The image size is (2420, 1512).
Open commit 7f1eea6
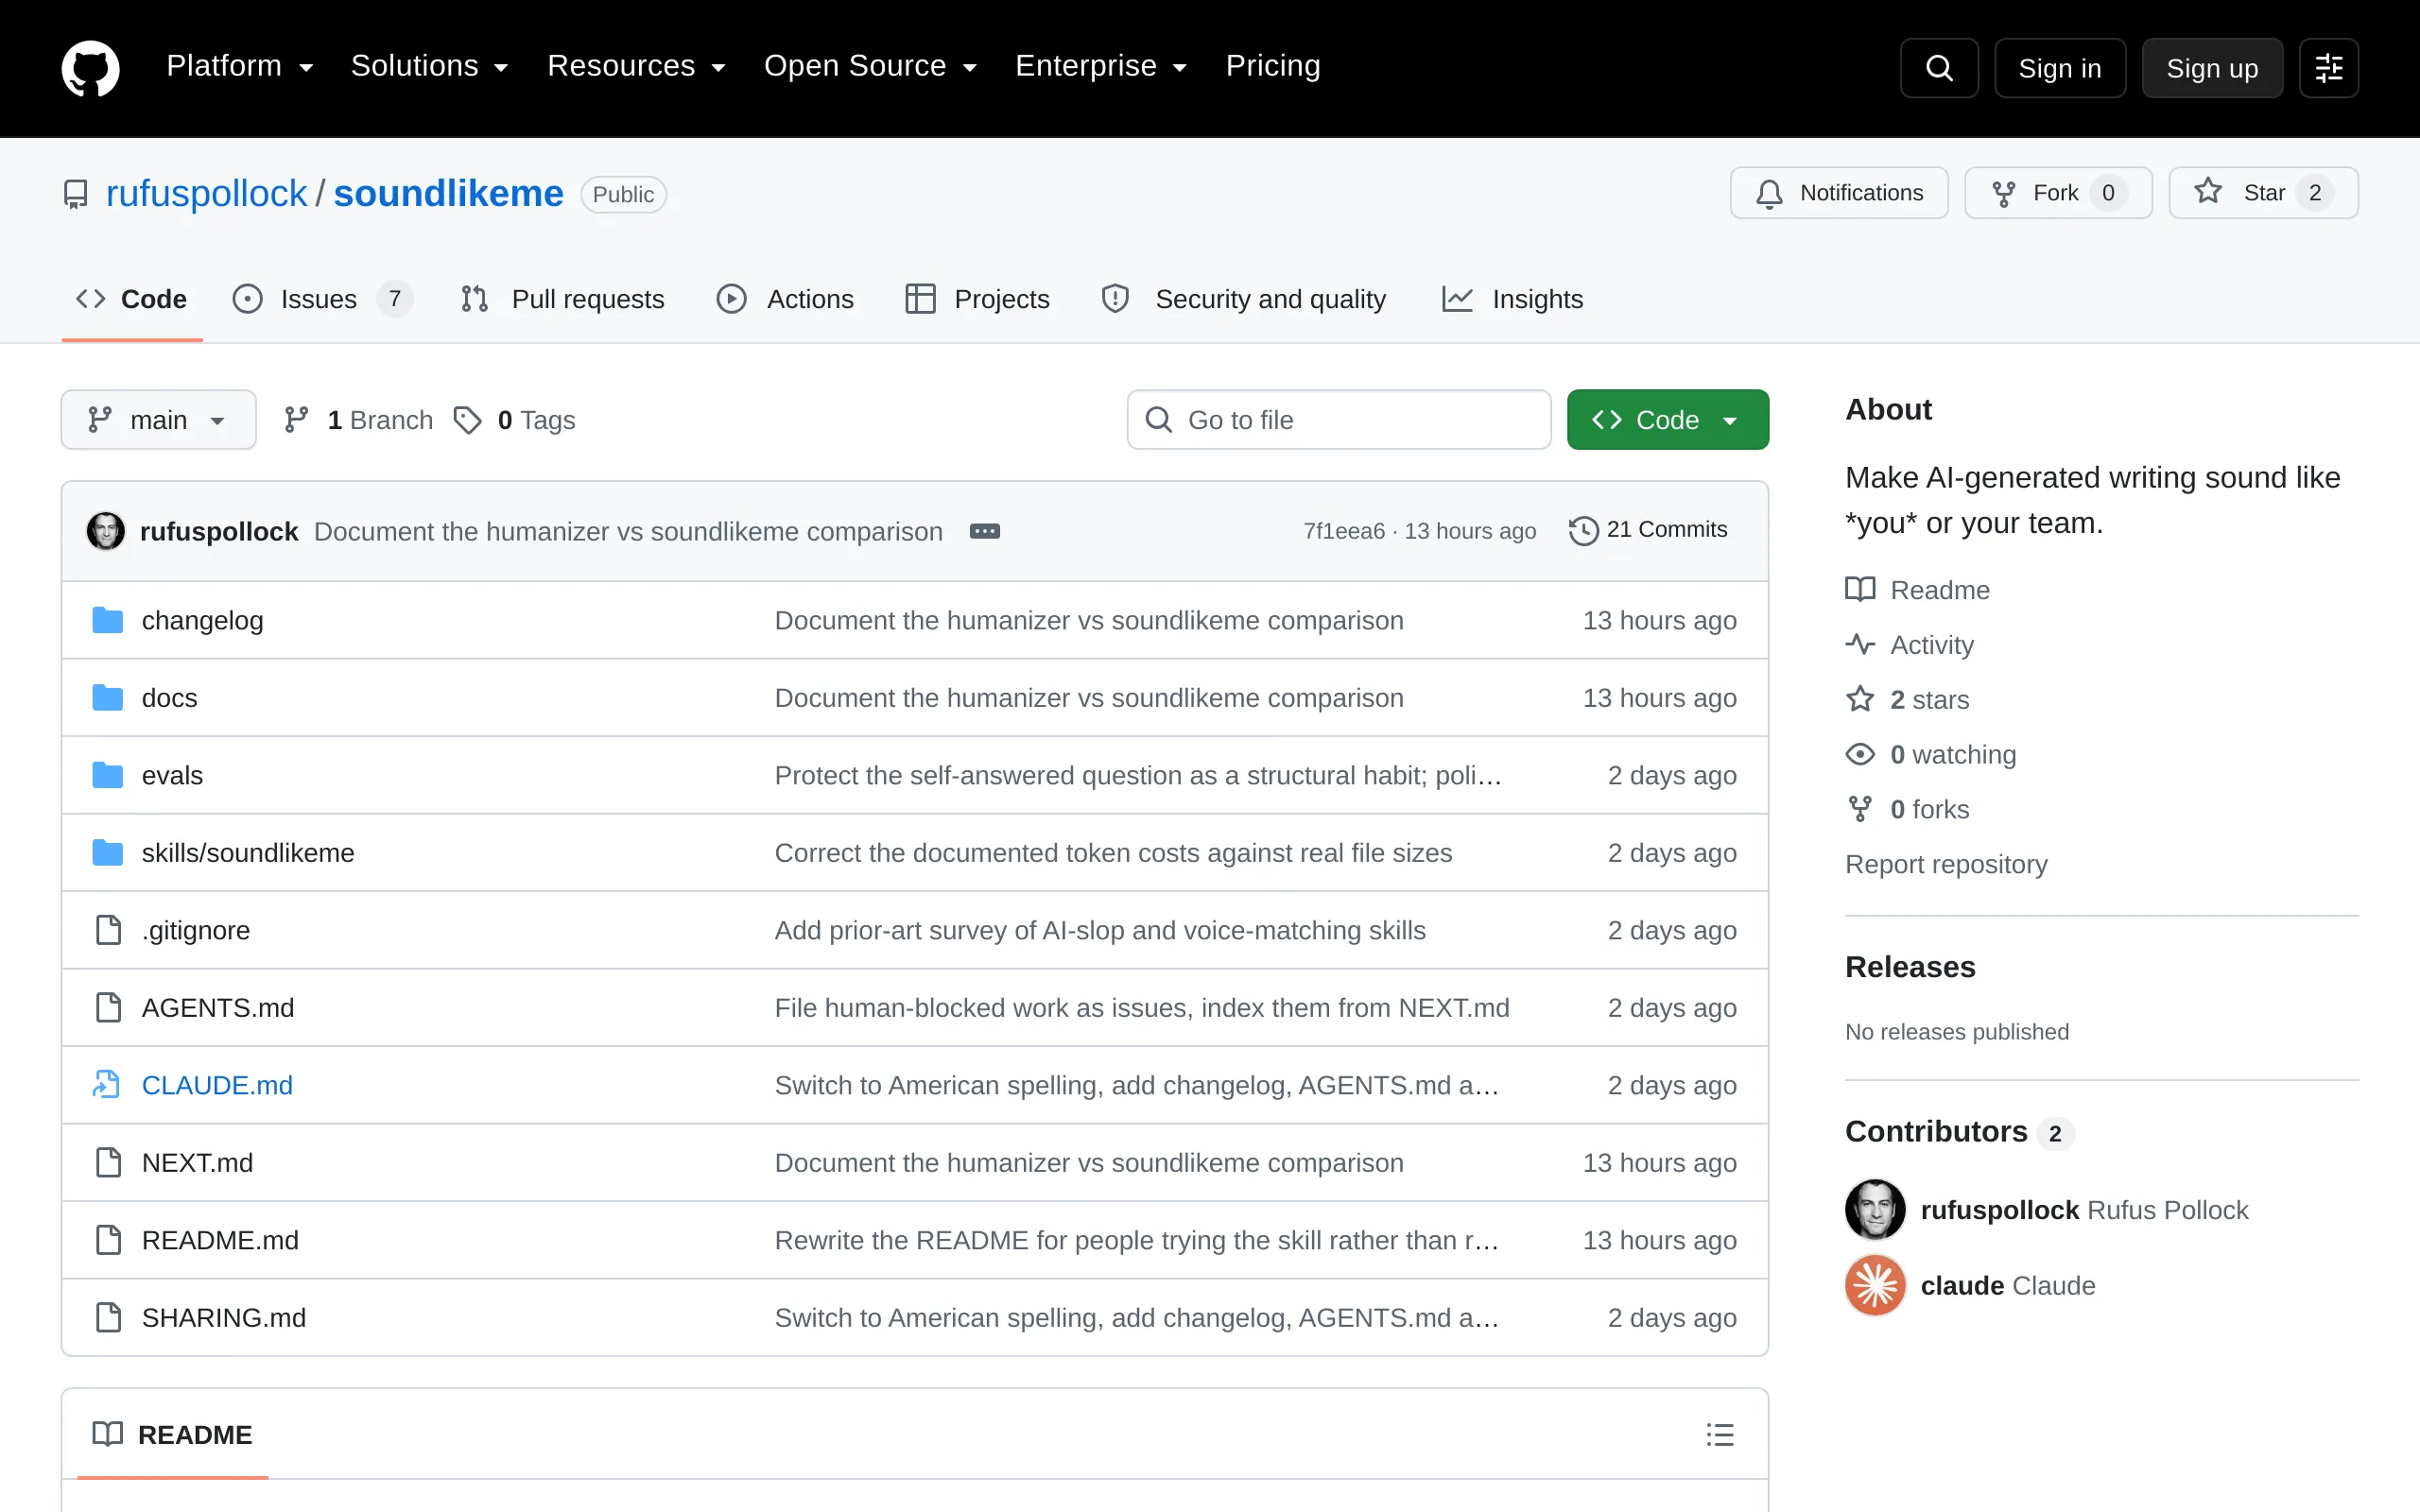(1344, 531)
